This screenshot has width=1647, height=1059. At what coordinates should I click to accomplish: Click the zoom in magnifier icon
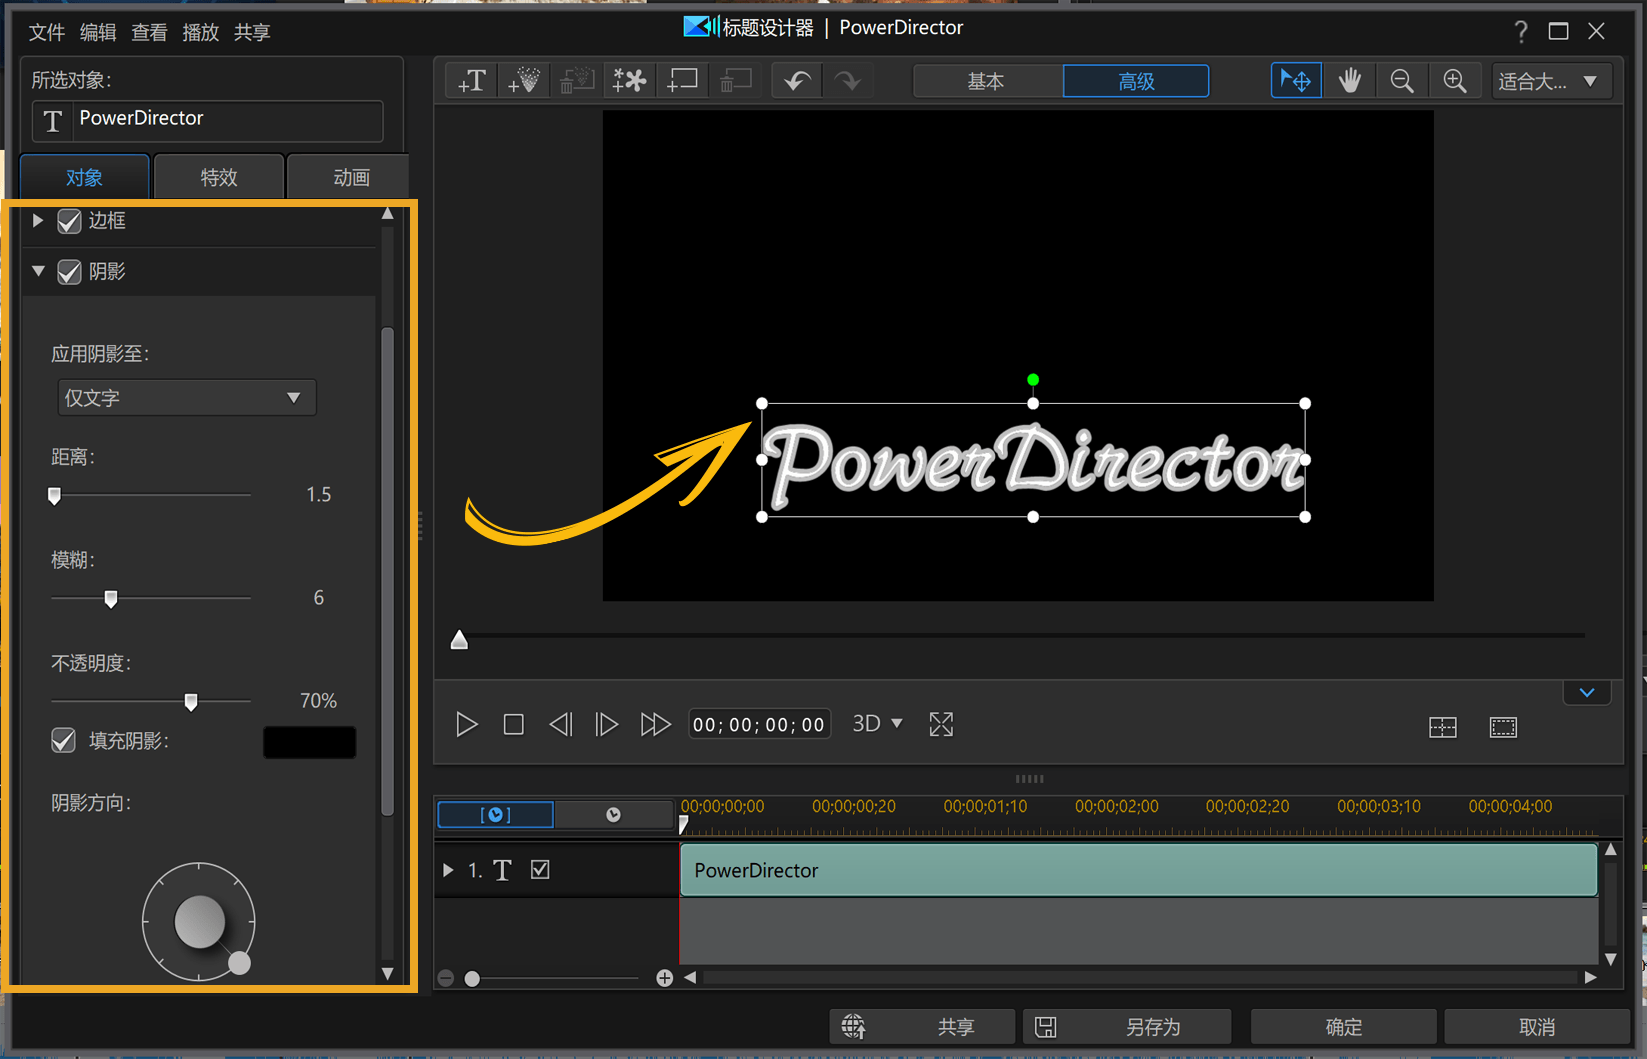tap(1454, 81)
